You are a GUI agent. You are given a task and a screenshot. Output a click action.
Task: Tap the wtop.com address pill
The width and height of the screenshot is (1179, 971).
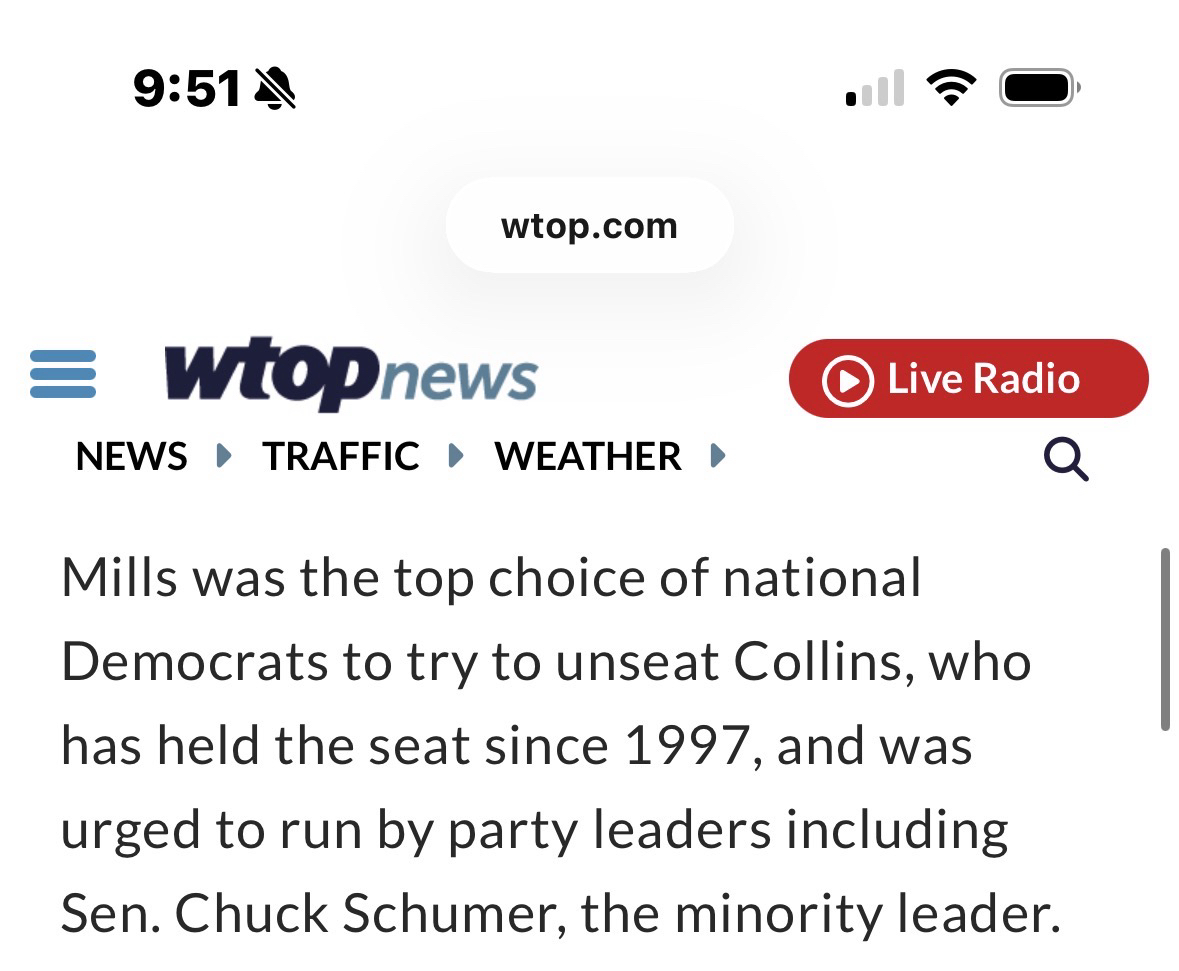[589, 226]
